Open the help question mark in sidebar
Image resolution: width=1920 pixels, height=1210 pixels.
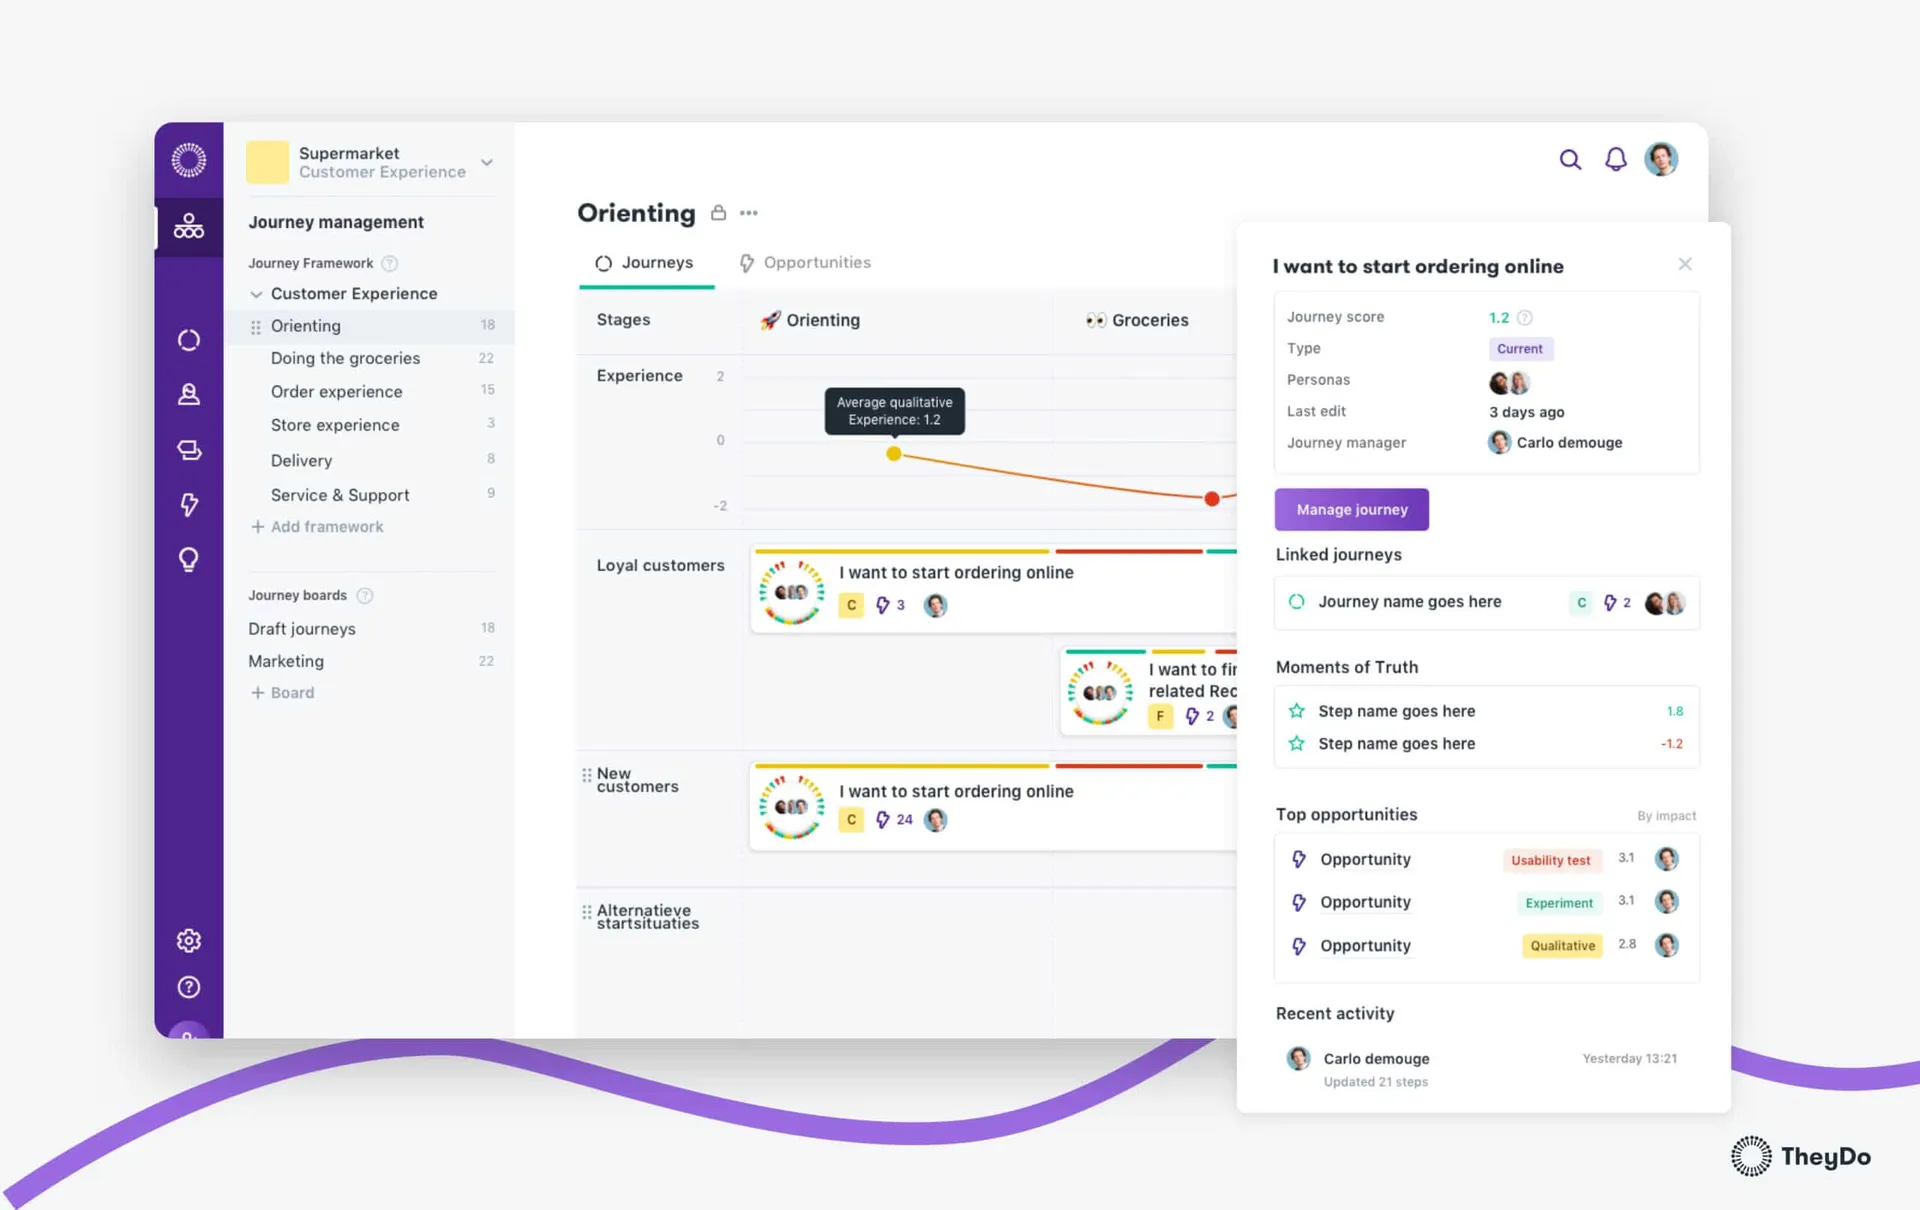[x=188, y=987]
